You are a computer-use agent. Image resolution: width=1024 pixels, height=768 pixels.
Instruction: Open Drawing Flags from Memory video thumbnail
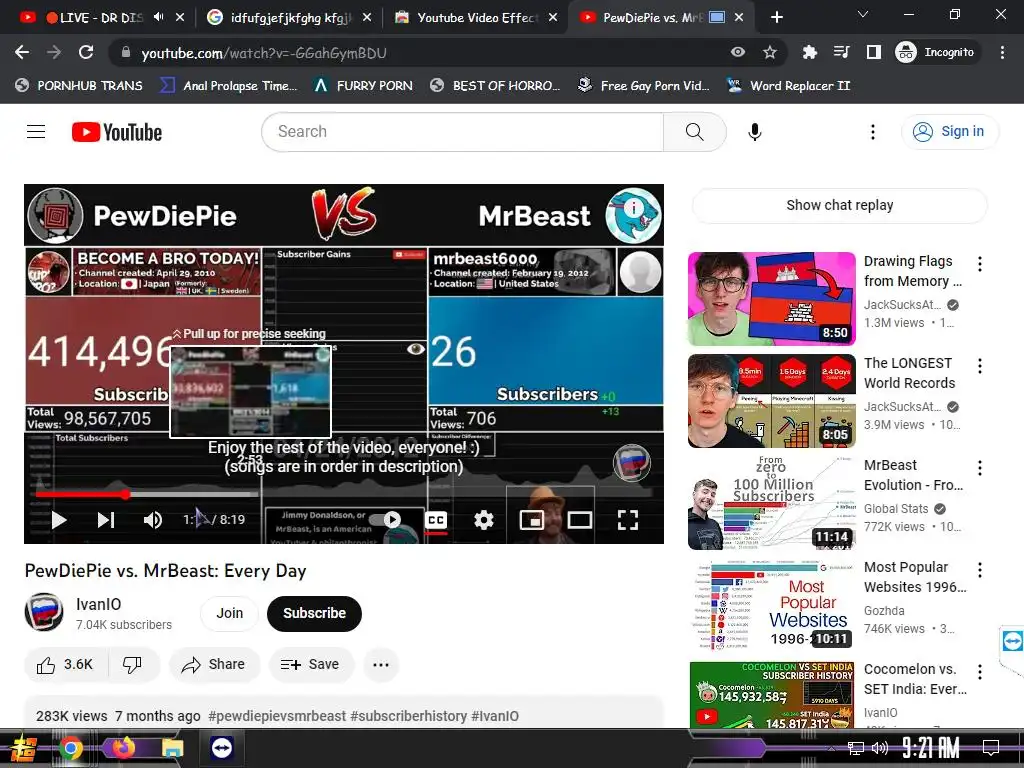(x=771, y=298)
